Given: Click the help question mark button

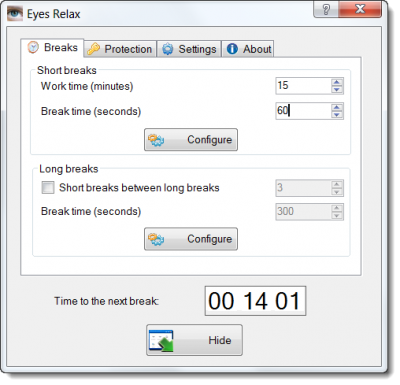Looking at the screenshot, I should (x=326, y=9).
